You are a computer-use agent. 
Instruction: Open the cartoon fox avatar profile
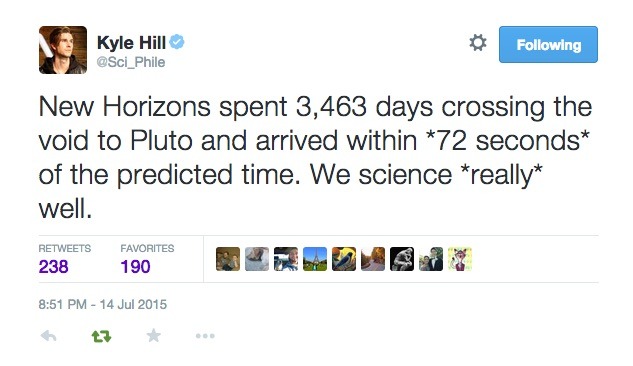(x=460, y=259)
